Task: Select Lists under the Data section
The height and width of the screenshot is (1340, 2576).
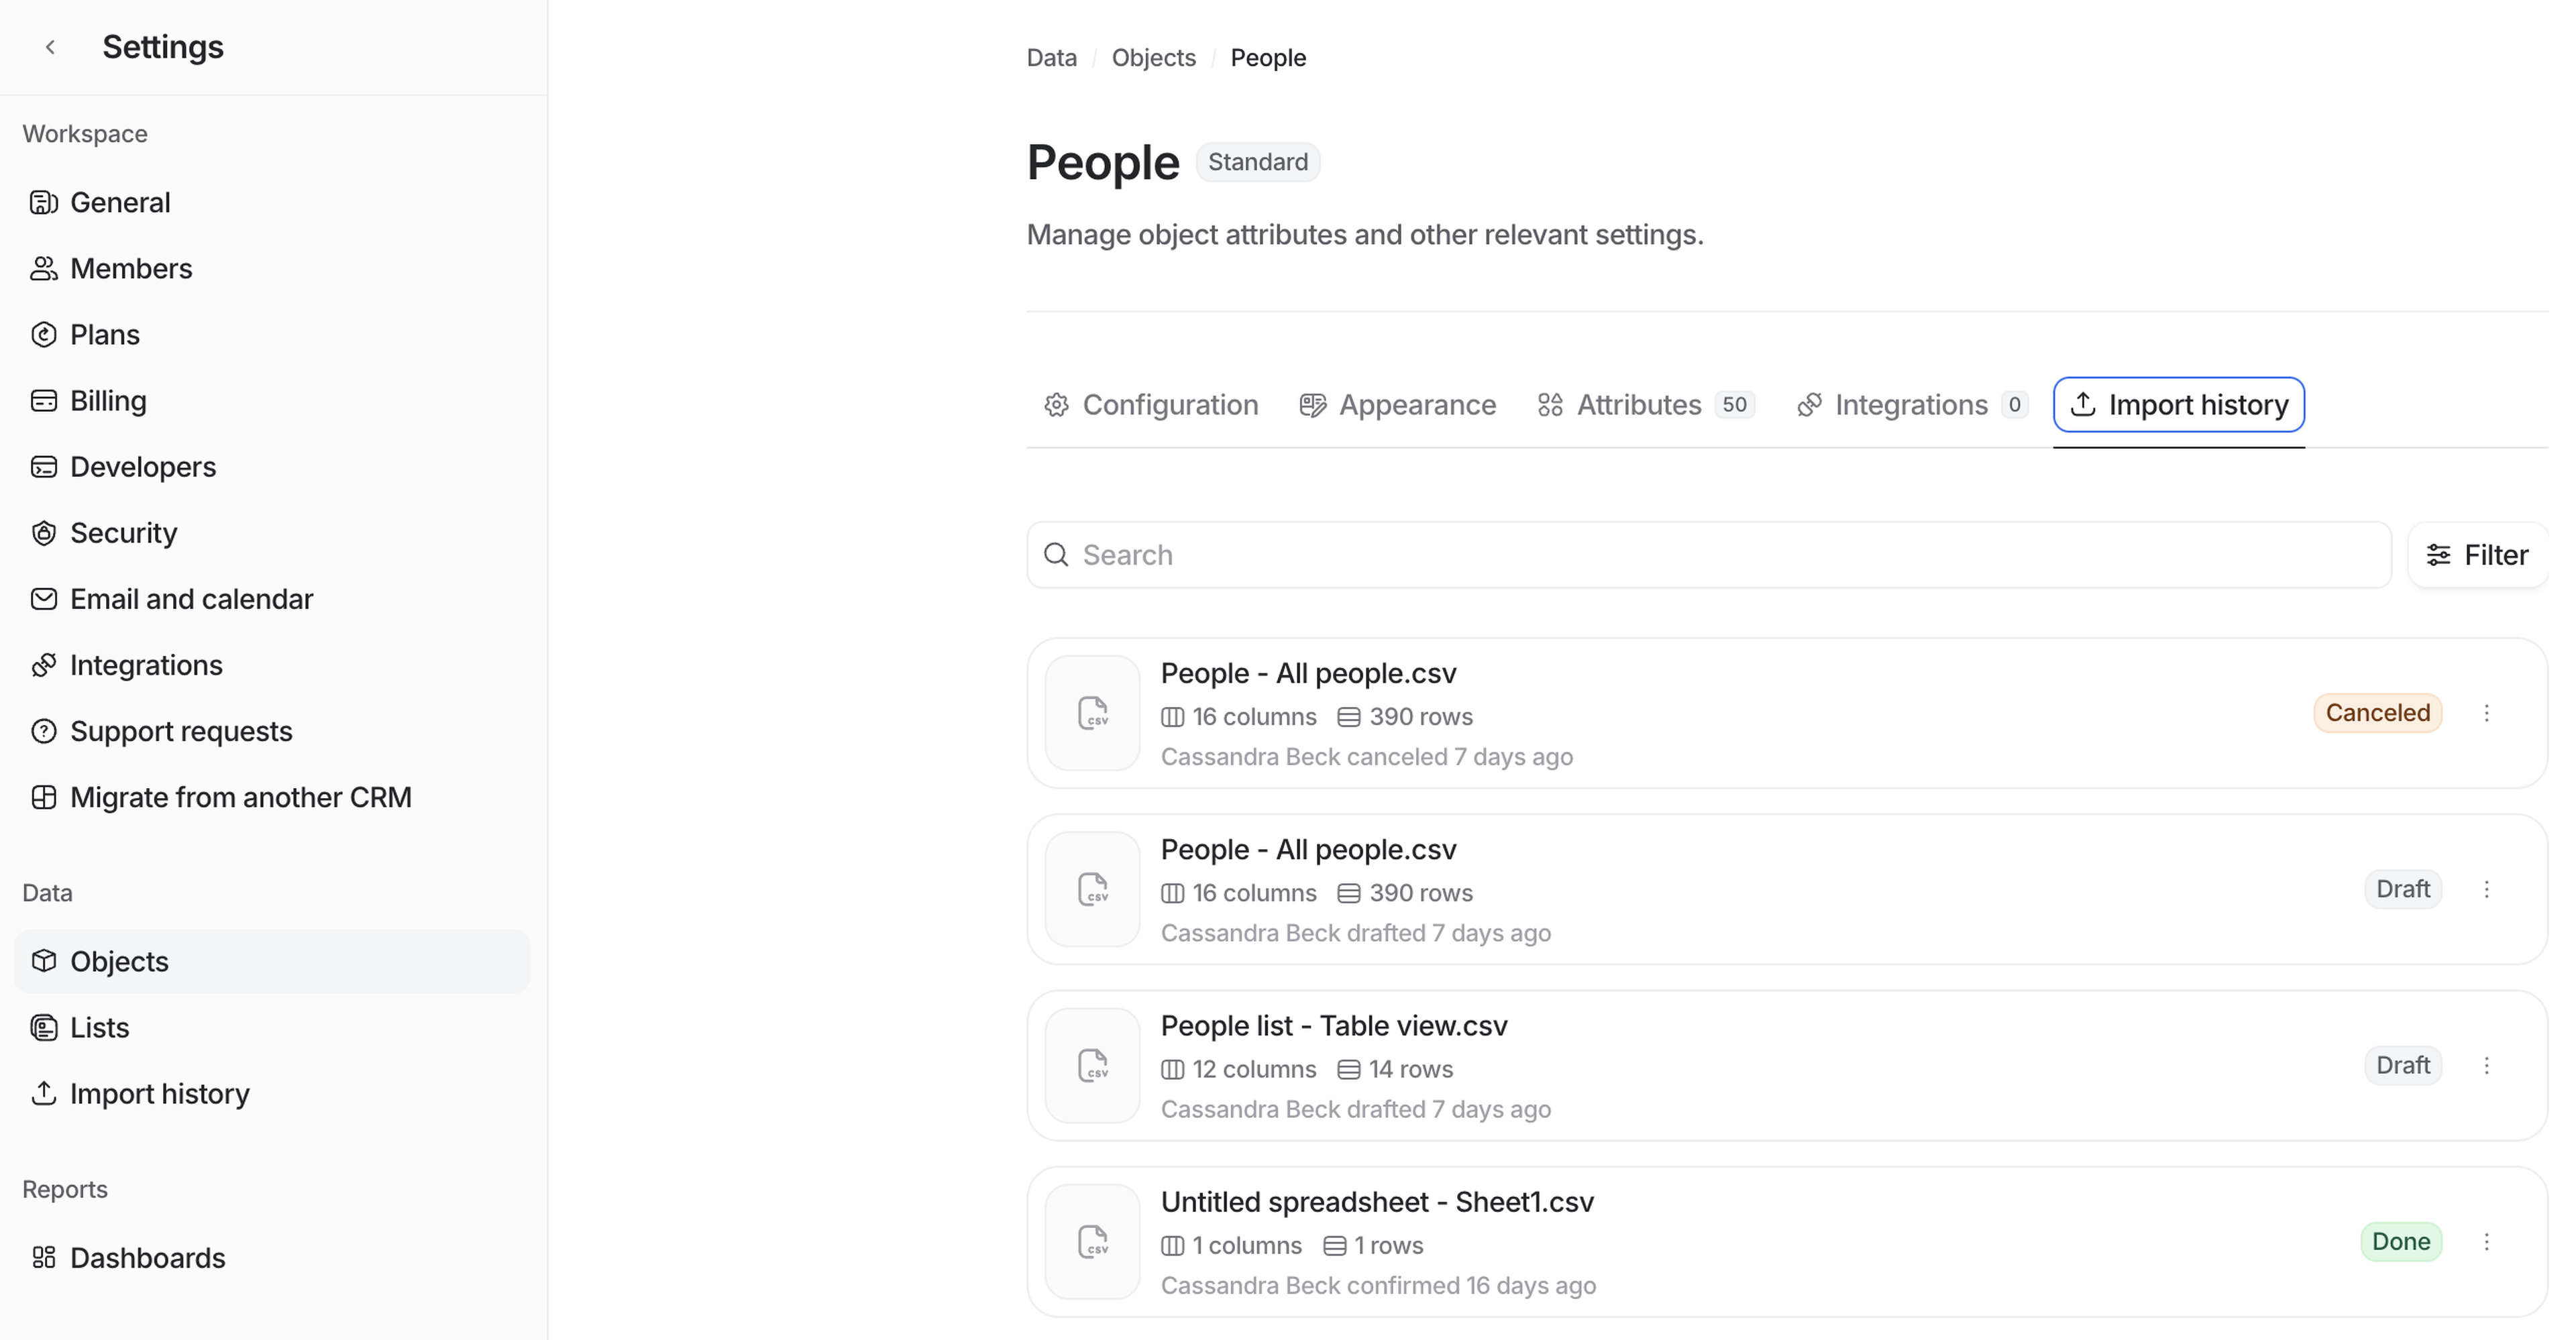Action: (99, 1027)
